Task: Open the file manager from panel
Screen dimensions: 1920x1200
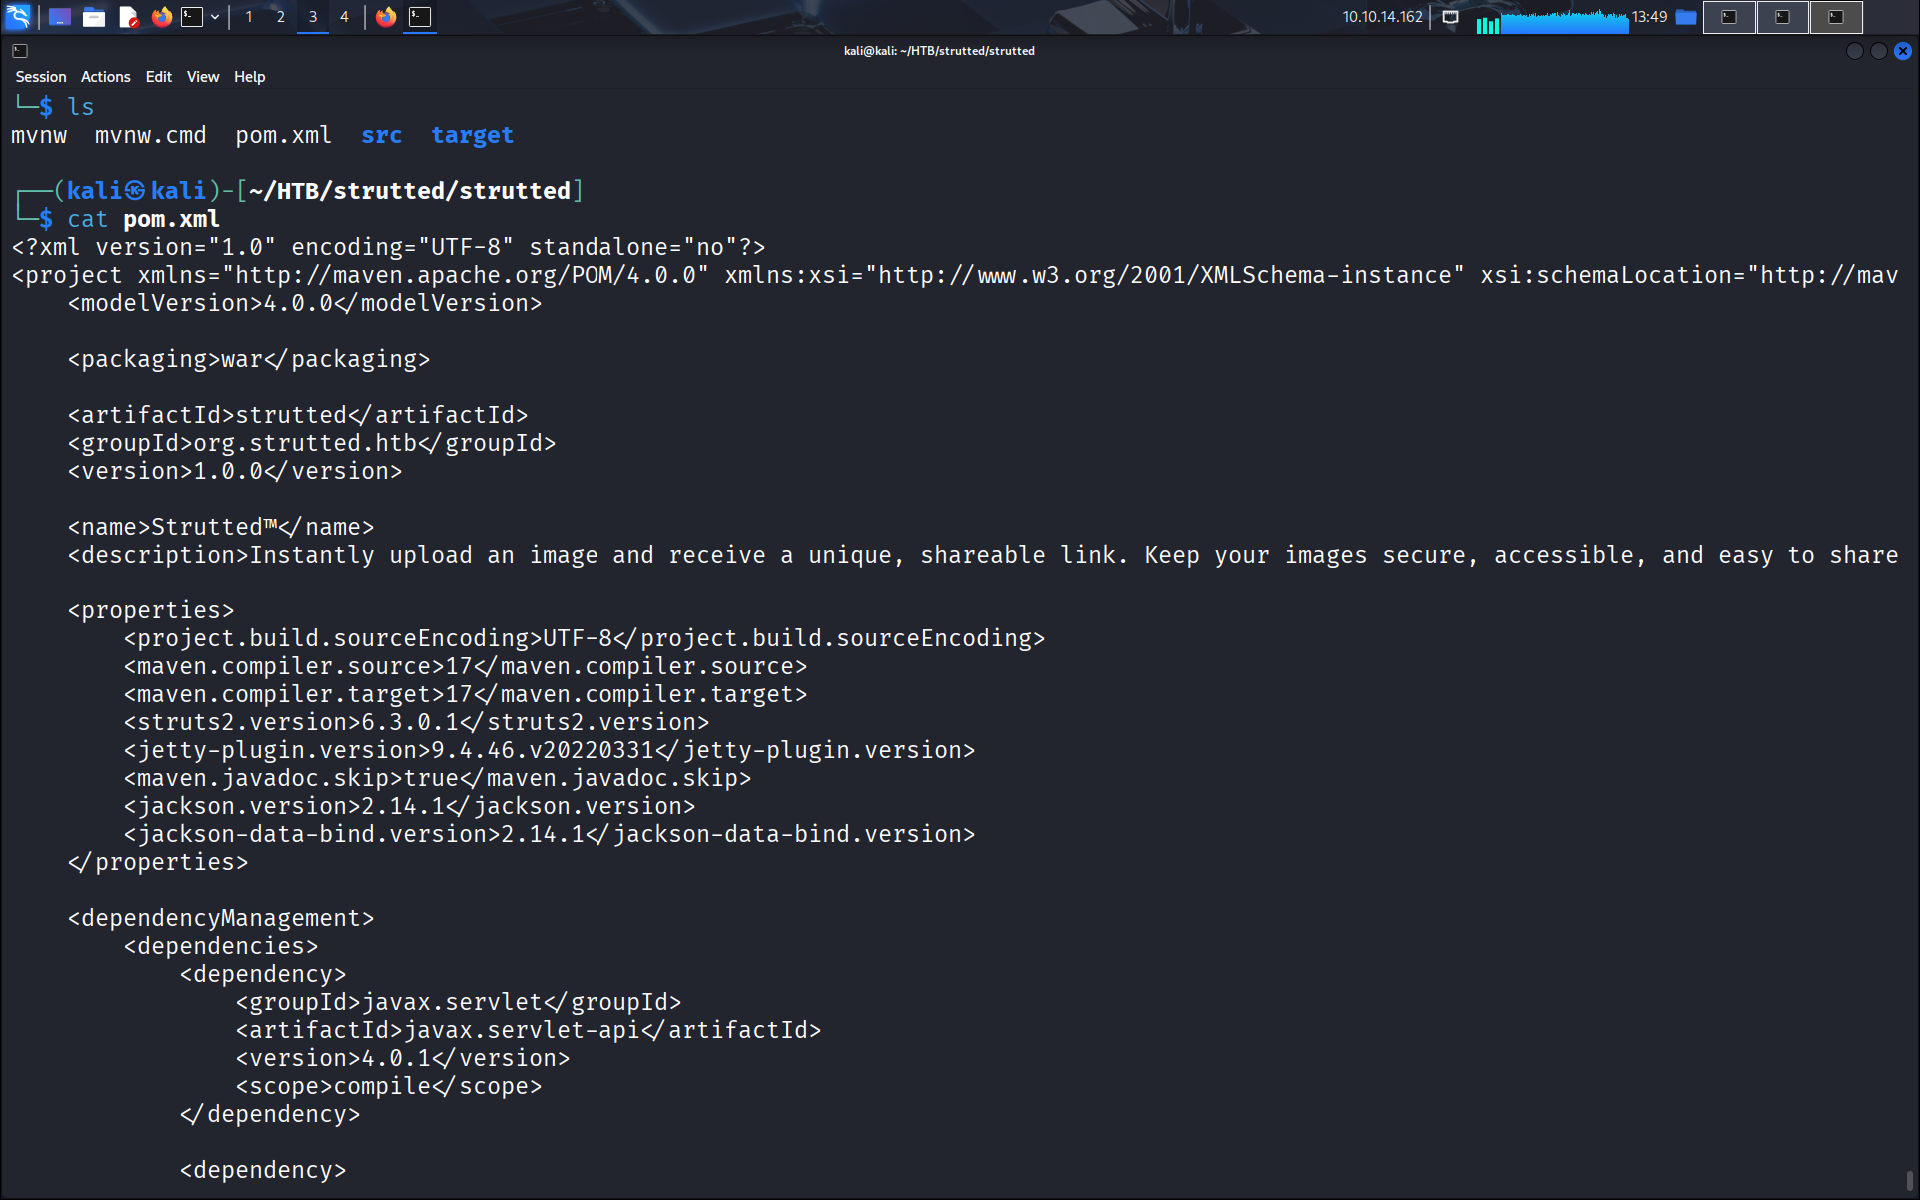Action: coord(94,17)
